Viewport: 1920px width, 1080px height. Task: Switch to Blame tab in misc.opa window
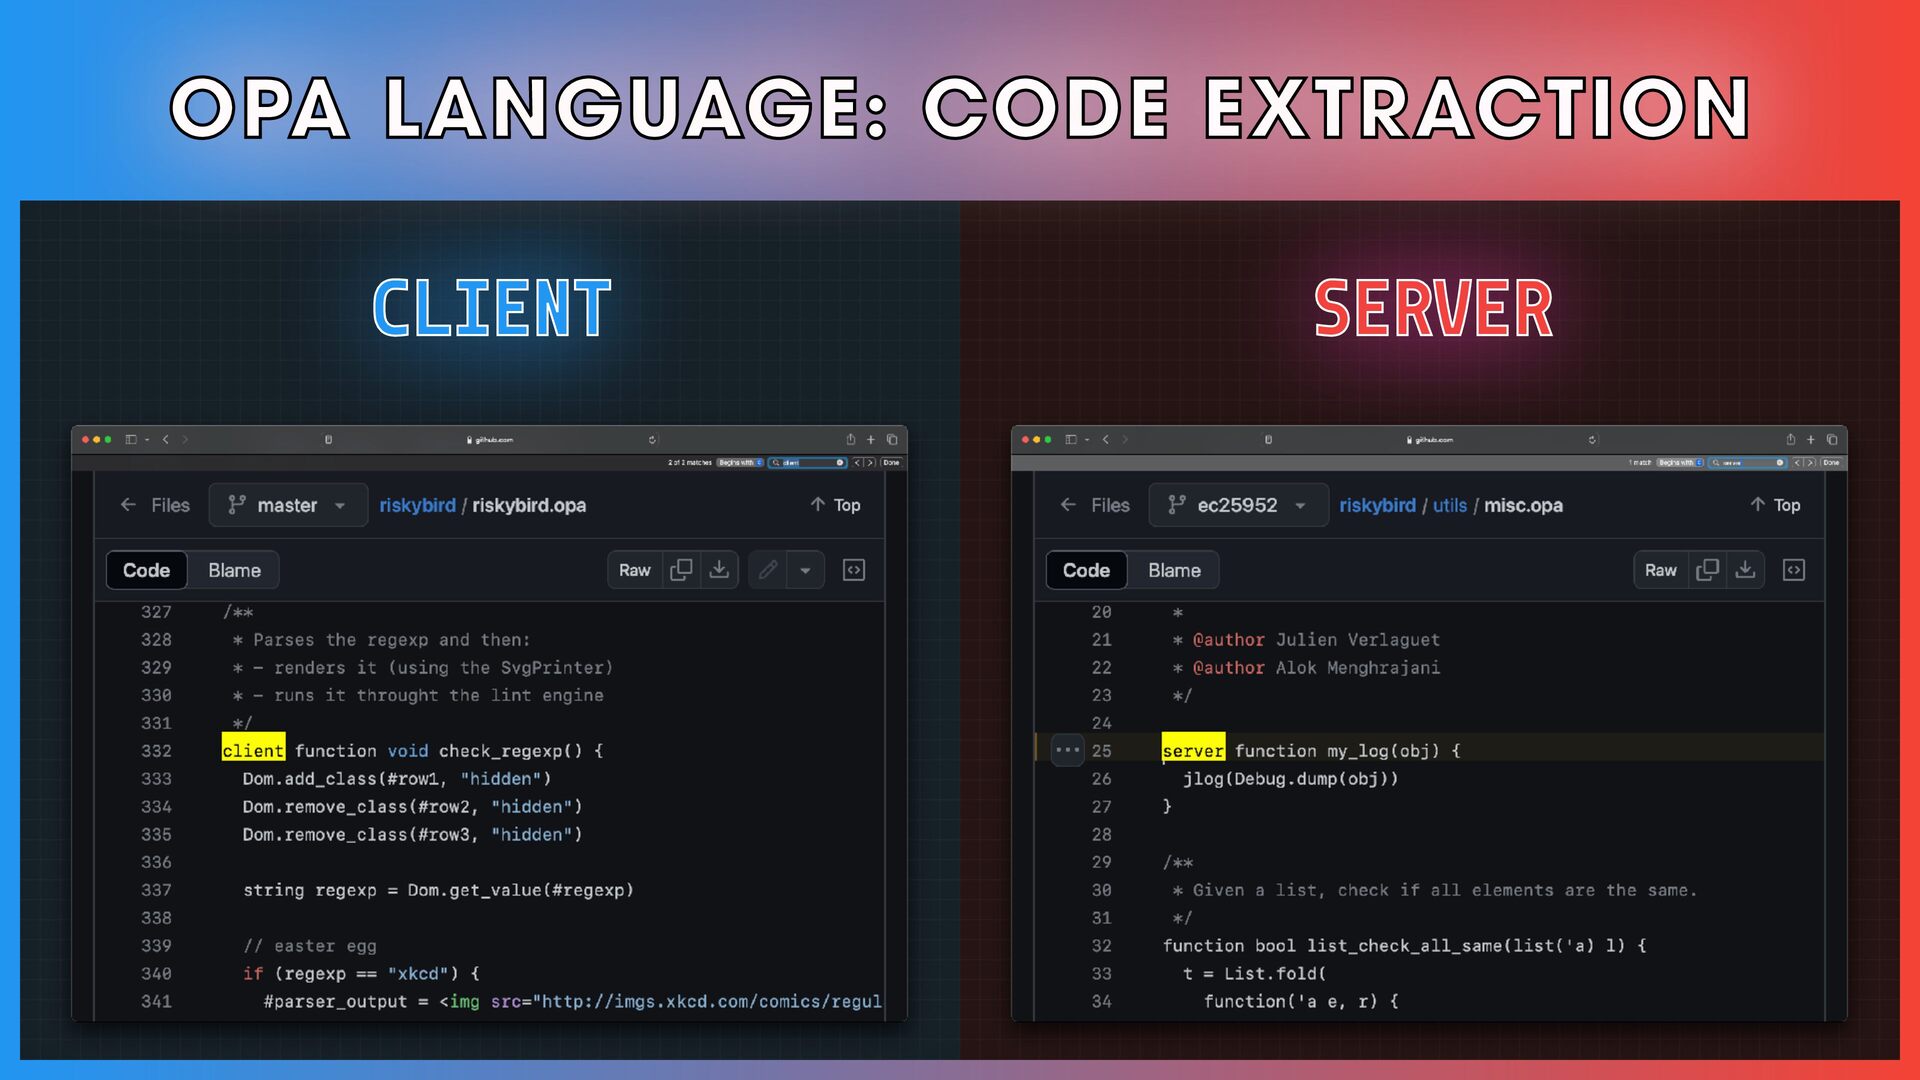pos(1174,570)
